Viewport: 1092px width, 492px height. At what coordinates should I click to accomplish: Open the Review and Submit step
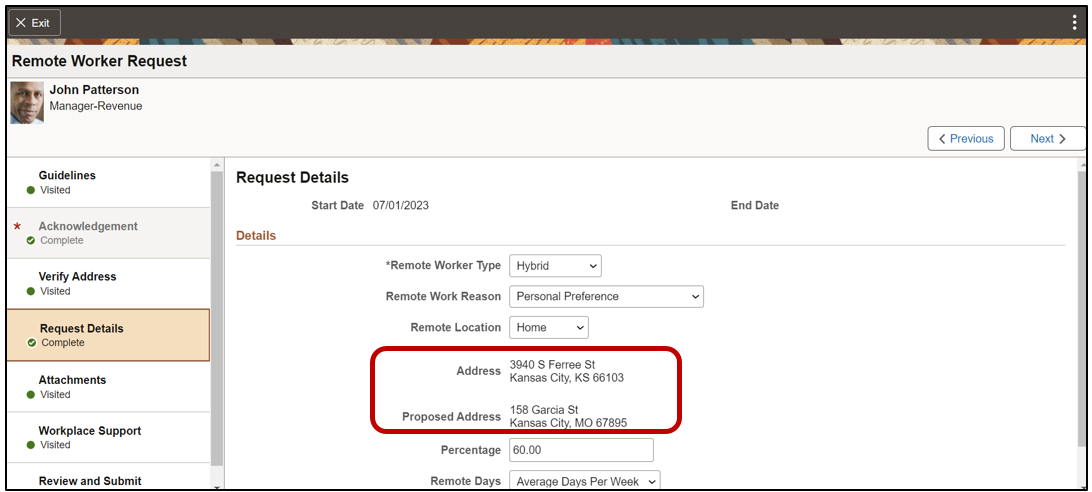[90, 481]
